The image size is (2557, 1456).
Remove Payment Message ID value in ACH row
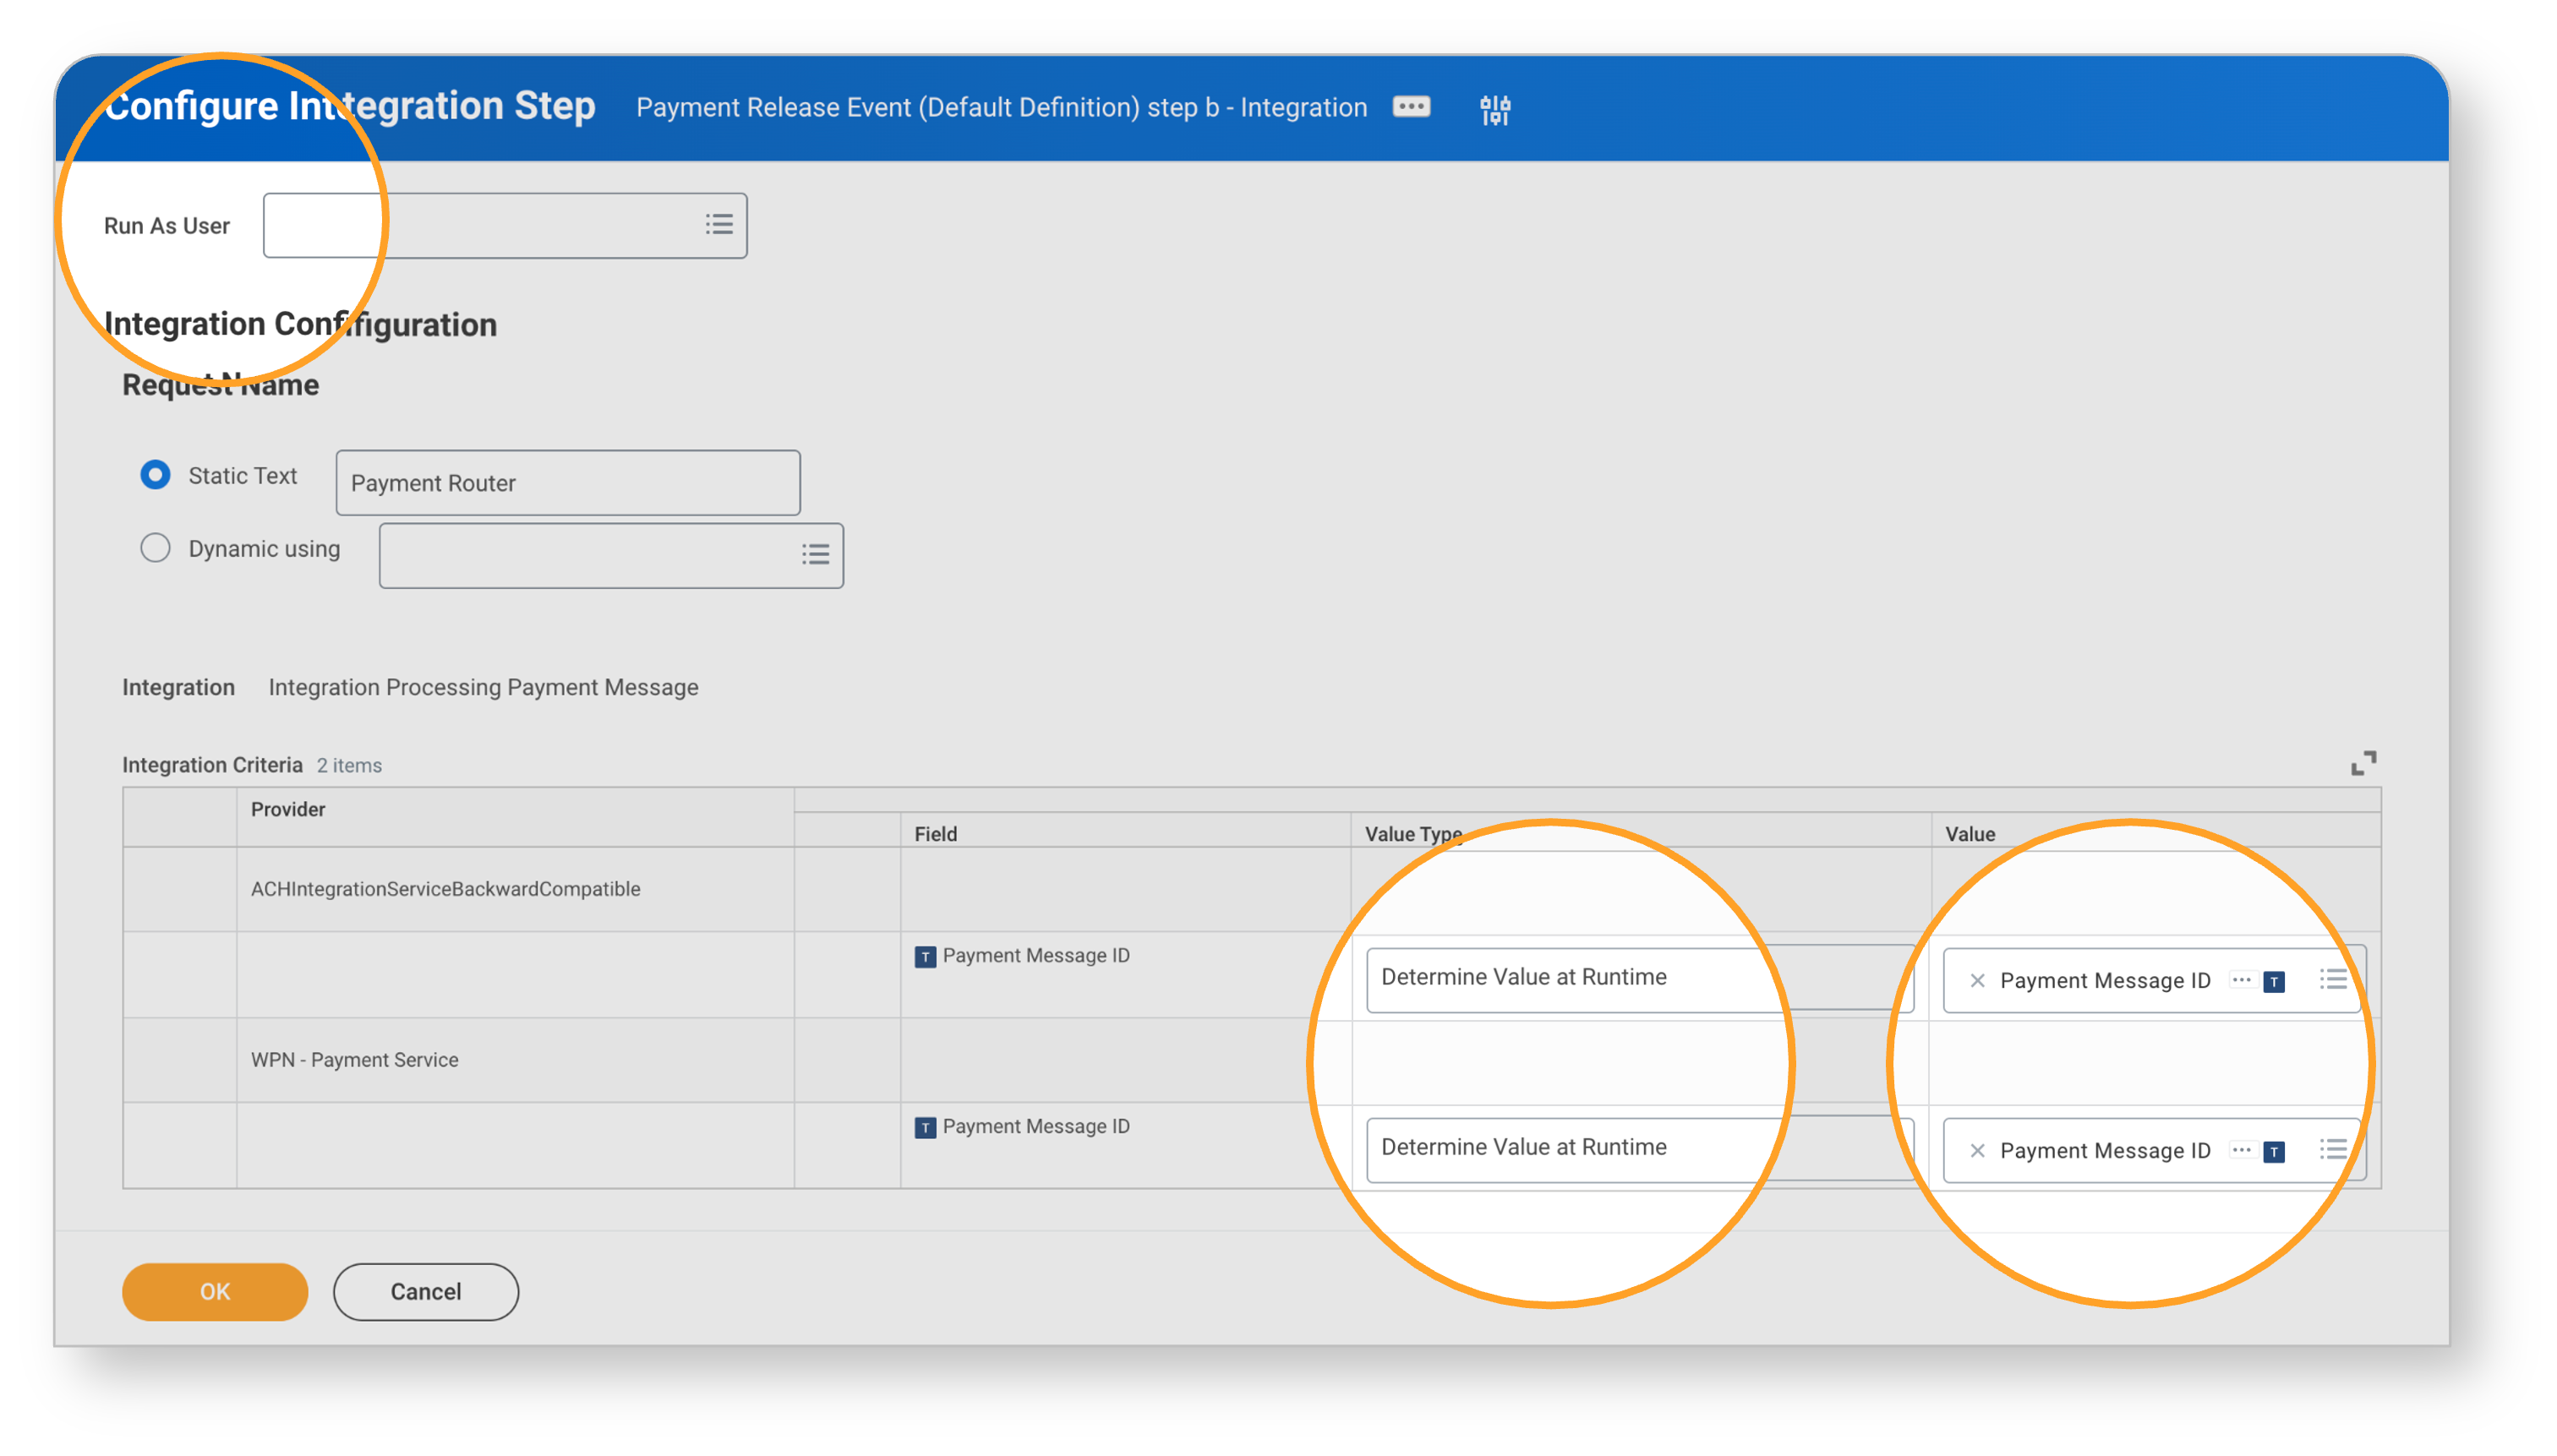[1976, 980]
